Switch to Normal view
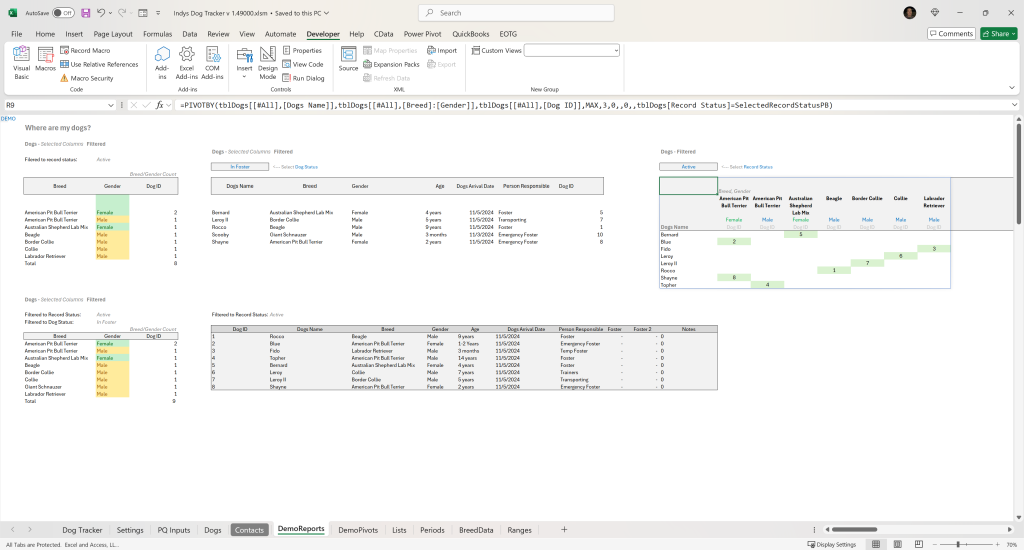 click(876, 544)
